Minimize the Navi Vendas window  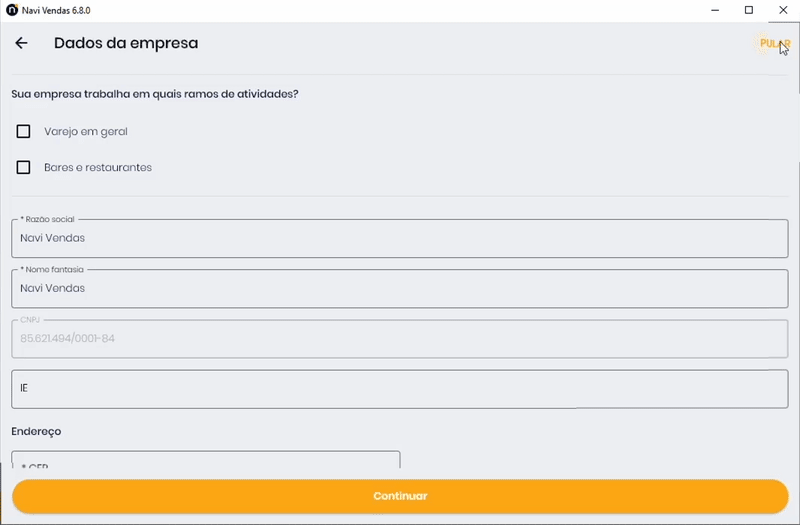click(x=714, y=10)
